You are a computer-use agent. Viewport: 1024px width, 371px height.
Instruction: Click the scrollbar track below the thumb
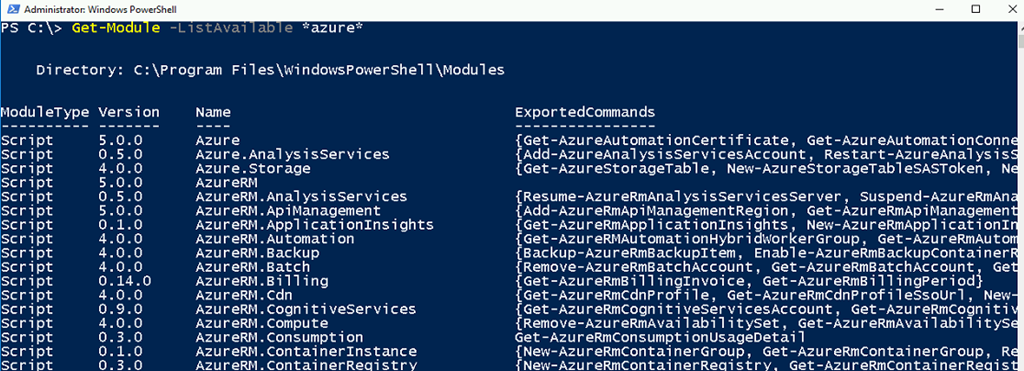(1019, 209)
